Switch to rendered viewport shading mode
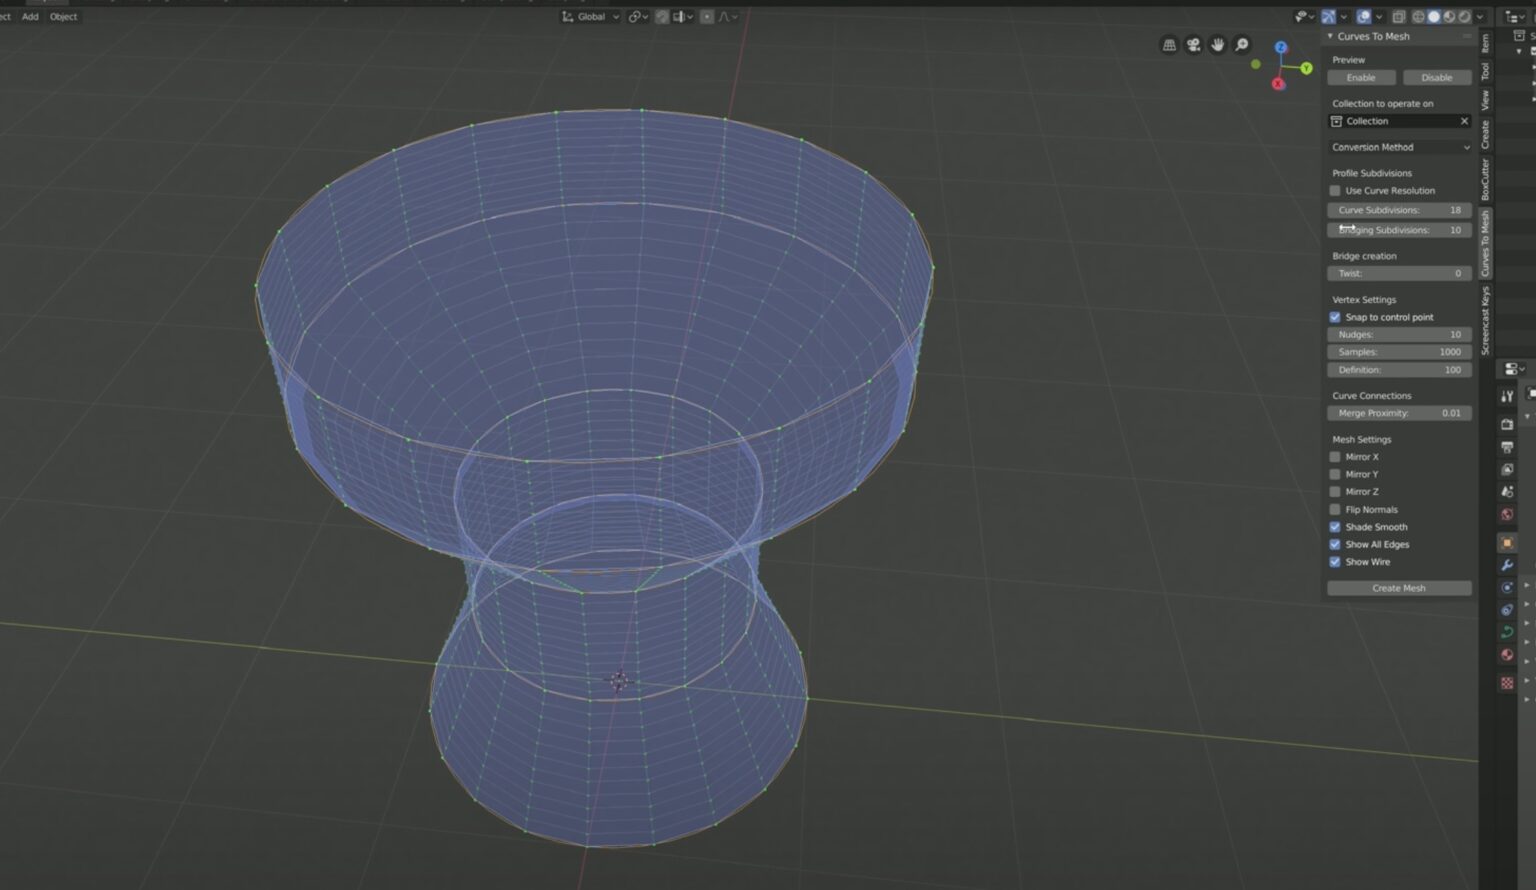 coord(1463,16)
